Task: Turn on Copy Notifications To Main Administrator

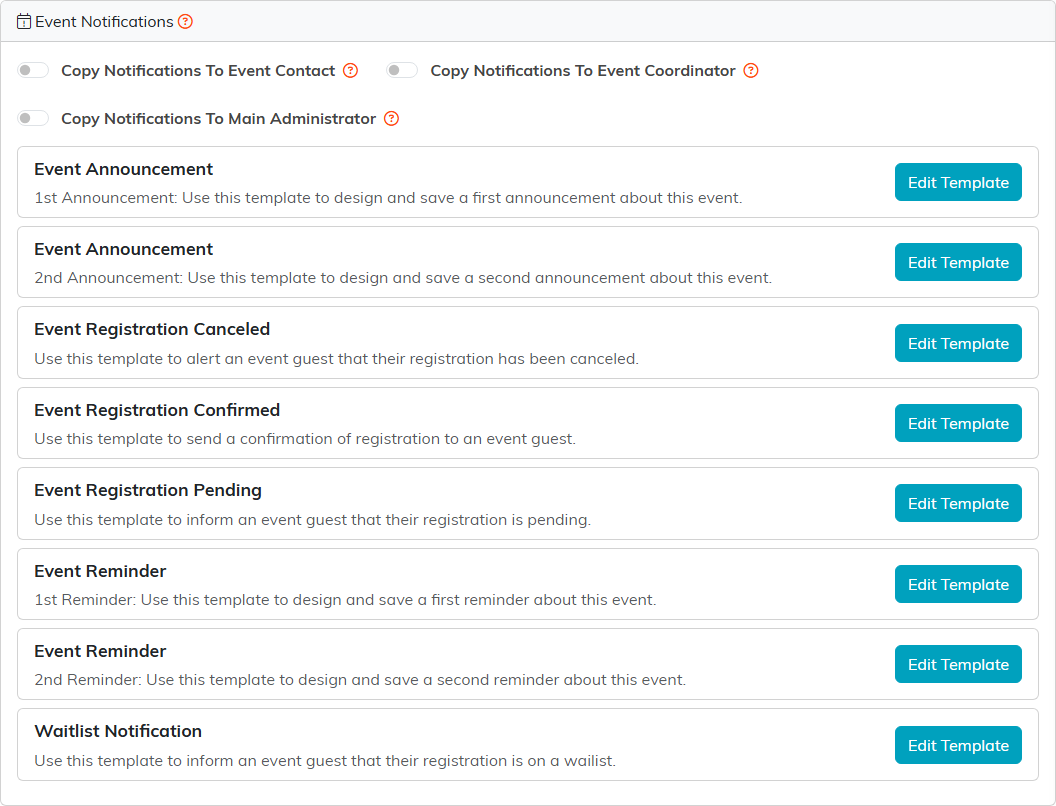Action: 33,119
